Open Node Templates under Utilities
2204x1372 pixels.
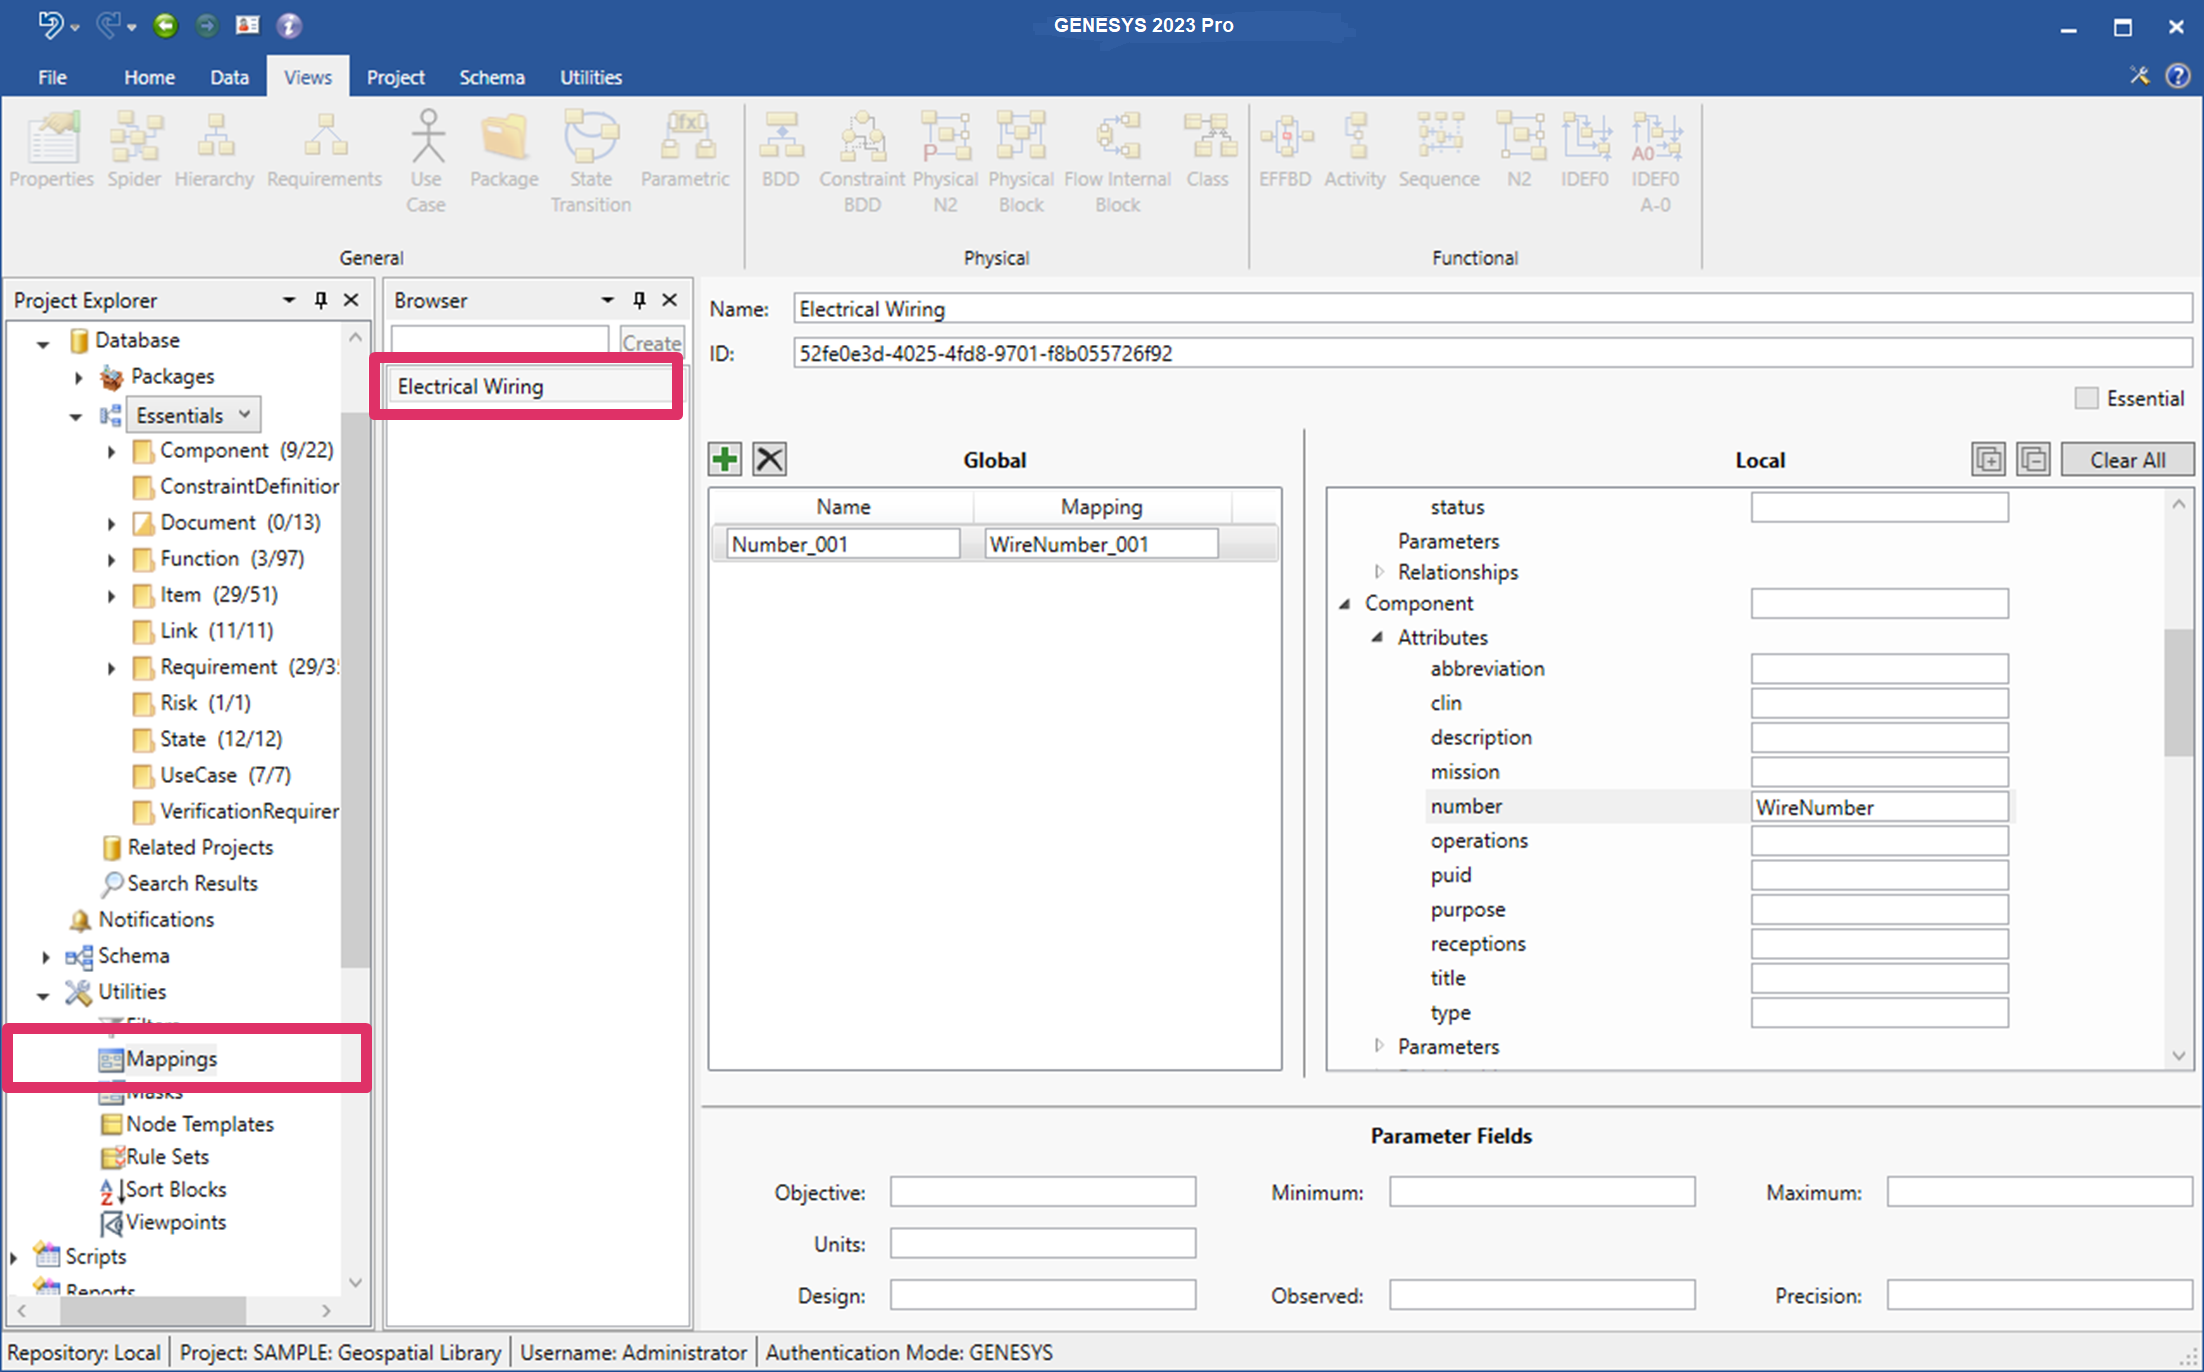point(199,1124)
